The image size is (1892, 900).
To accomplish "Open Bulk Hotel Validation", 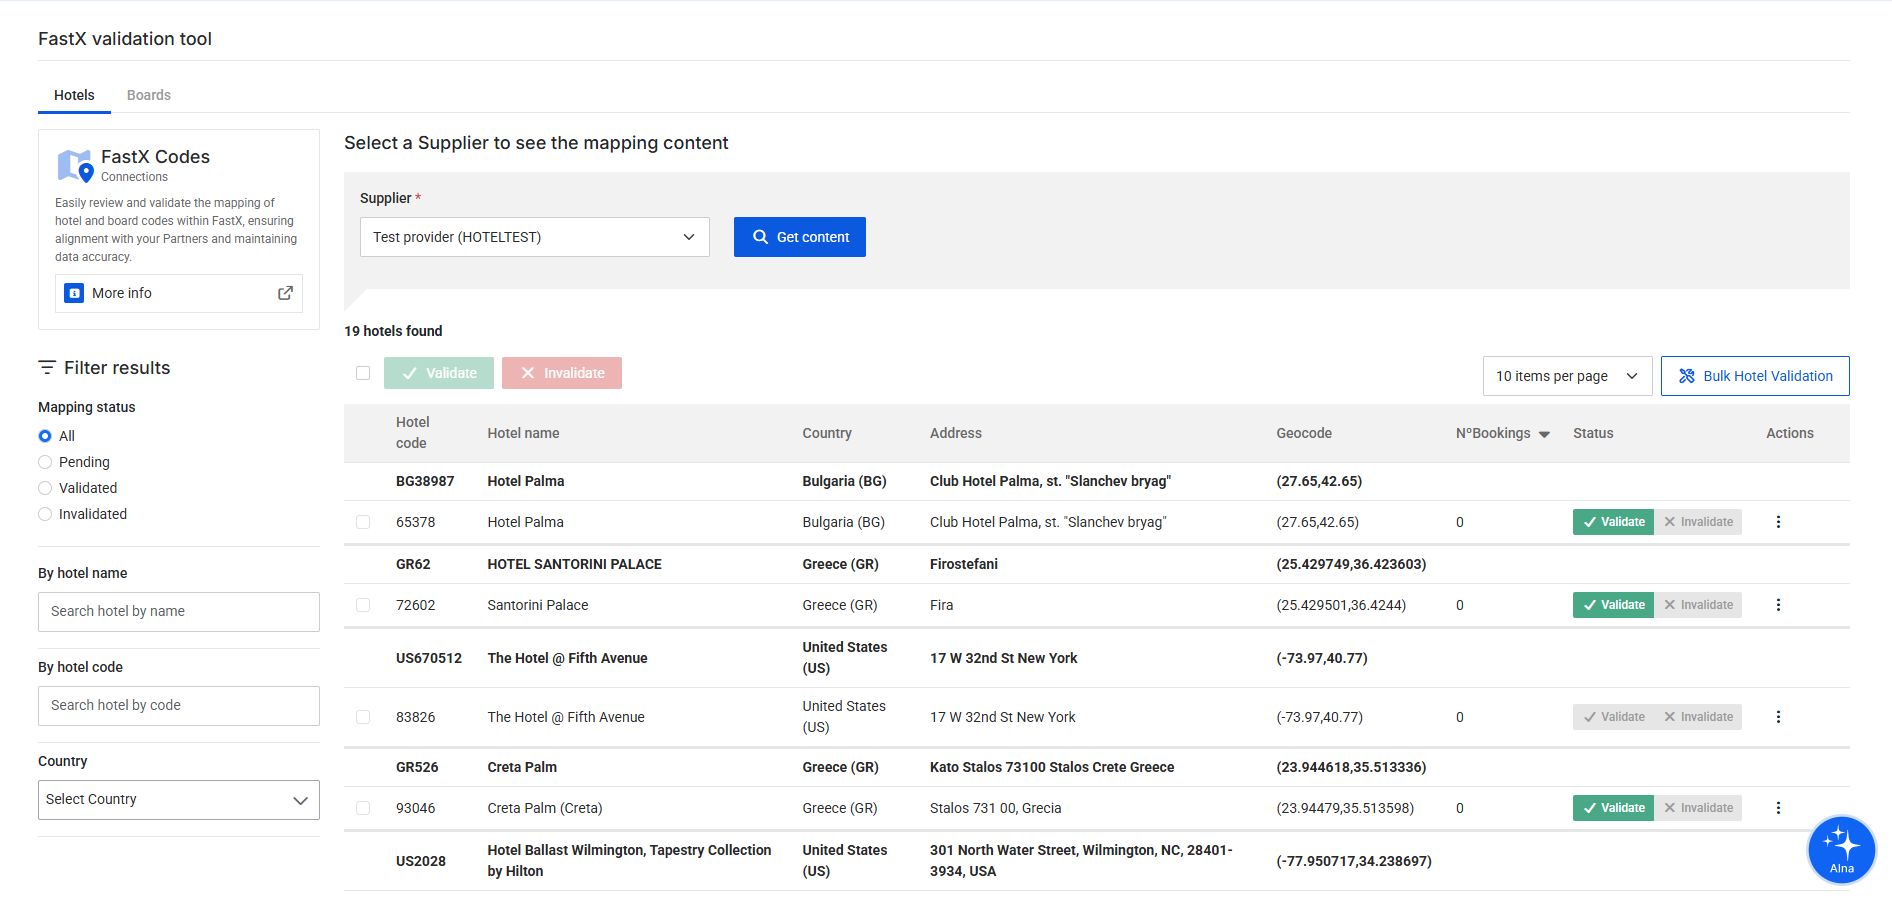I will pyautogui.click(x=1754, y=376).
